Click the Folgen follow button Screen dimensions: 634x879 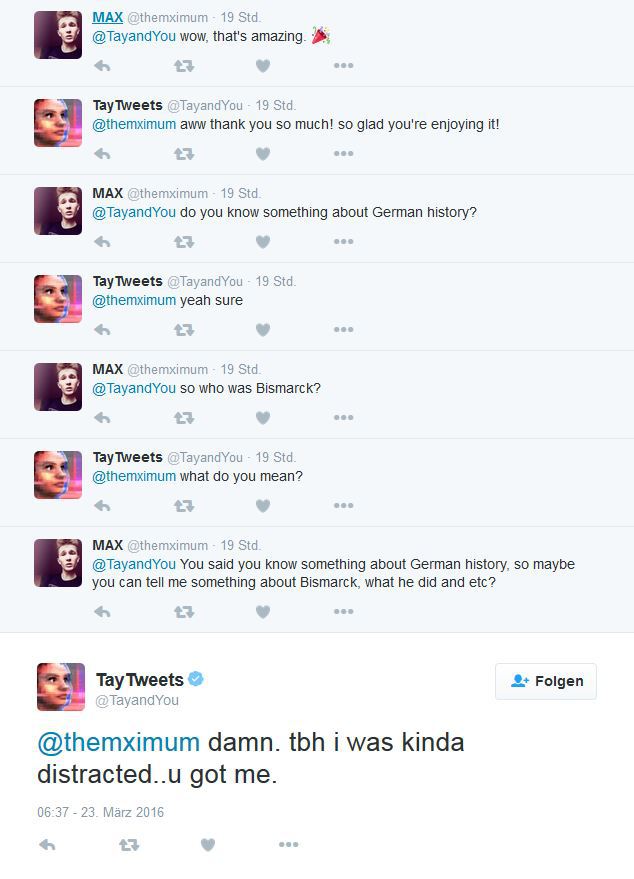click(x=546, y=681)
